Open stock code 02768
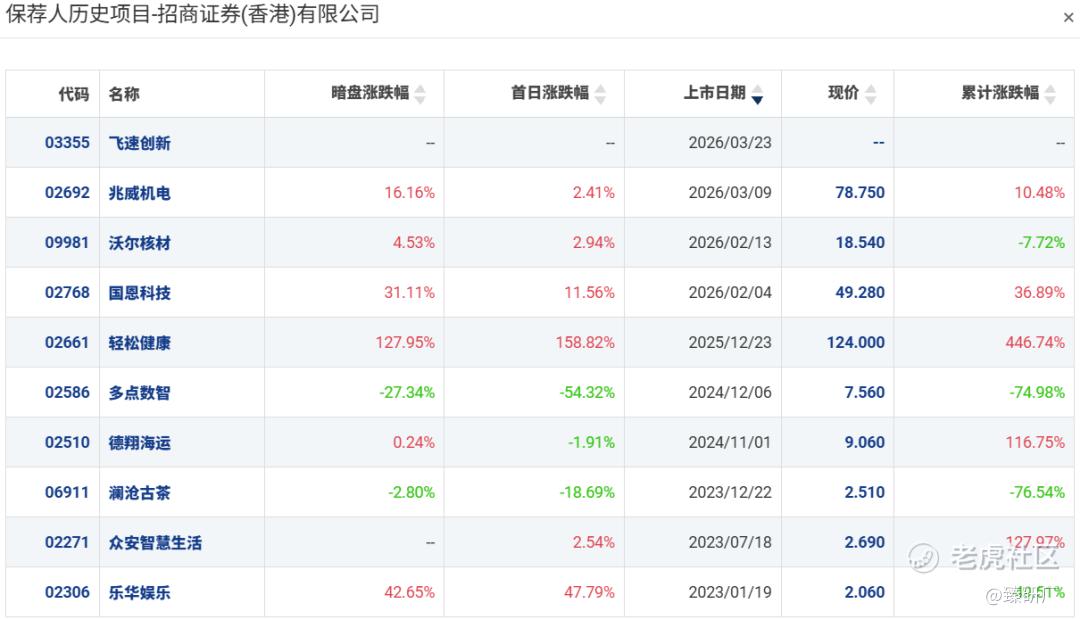 [x=68, y=292]
